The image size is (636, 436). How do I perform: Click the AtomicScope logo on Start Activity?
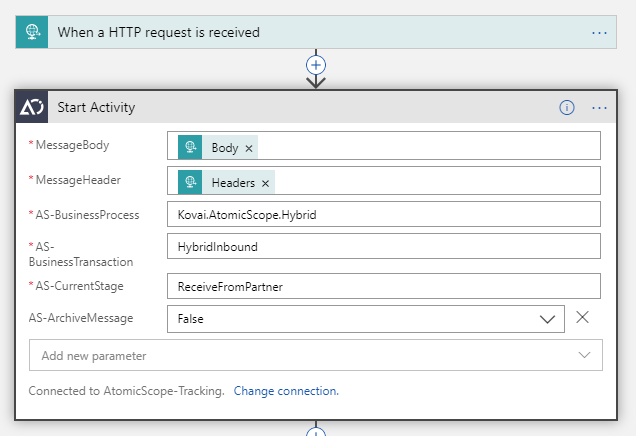click(32, 107)
